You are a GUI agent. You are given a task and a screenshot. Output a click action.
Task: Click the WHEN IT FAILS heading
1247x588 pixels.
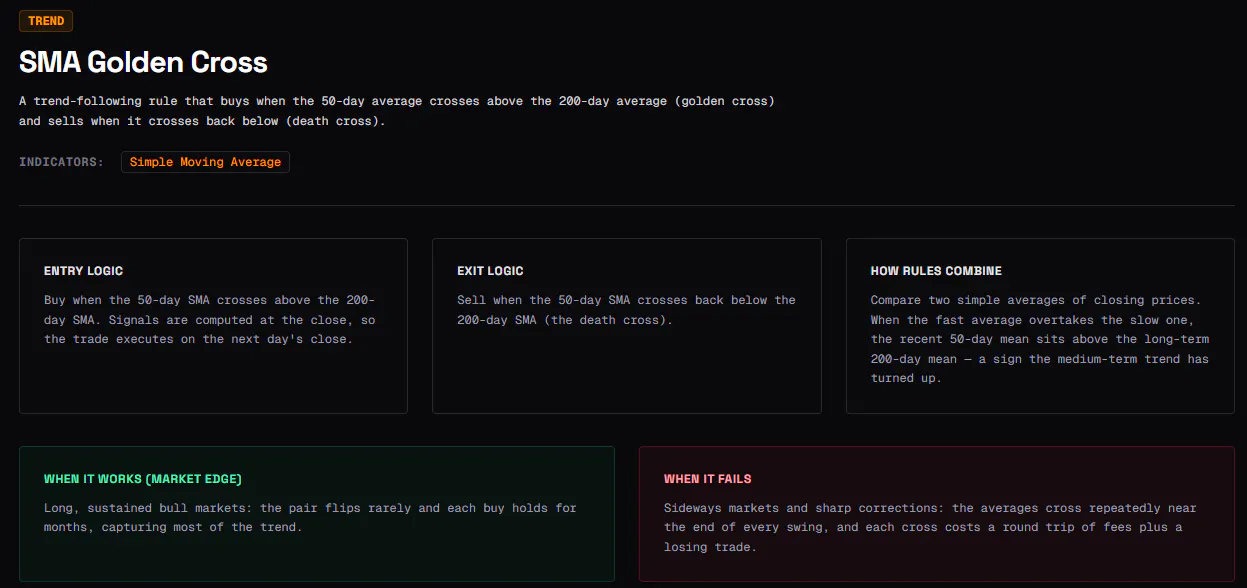pyautogui.click(x=708, y=479)
